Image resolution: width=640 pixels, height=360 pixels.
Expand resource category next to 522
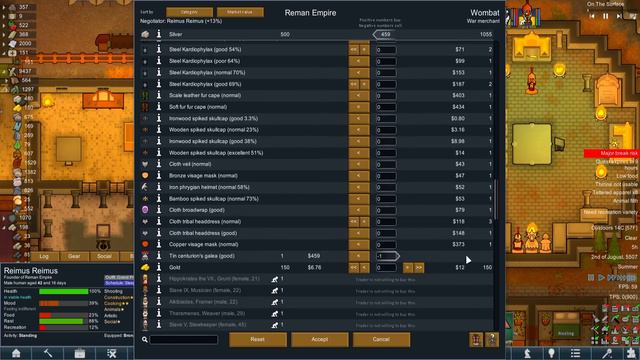(4, 25)
